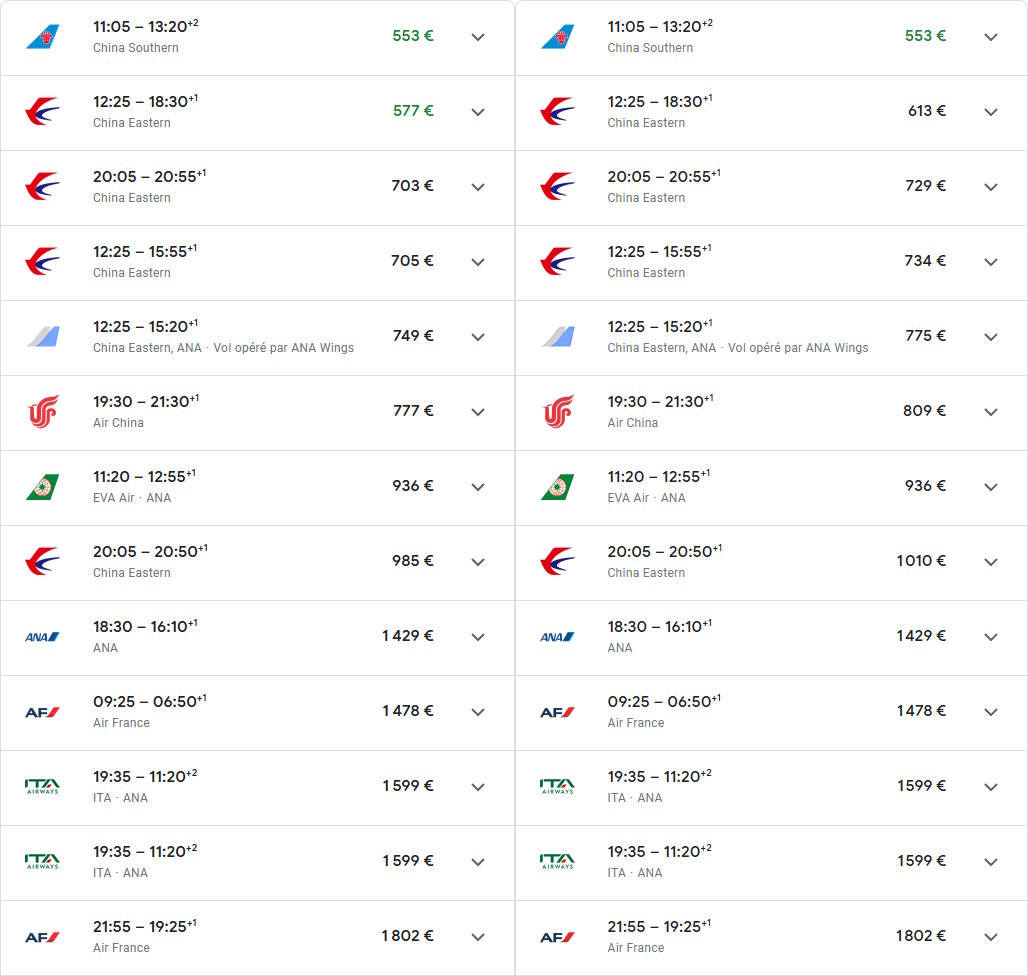Click the green 577 € price

[413, 111]
